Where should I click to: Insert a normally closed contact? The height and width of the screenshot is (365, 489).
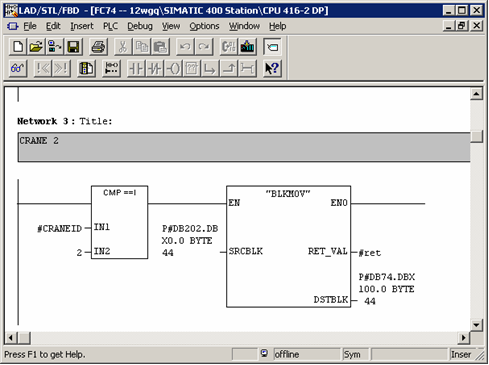(x=155, y=68)
